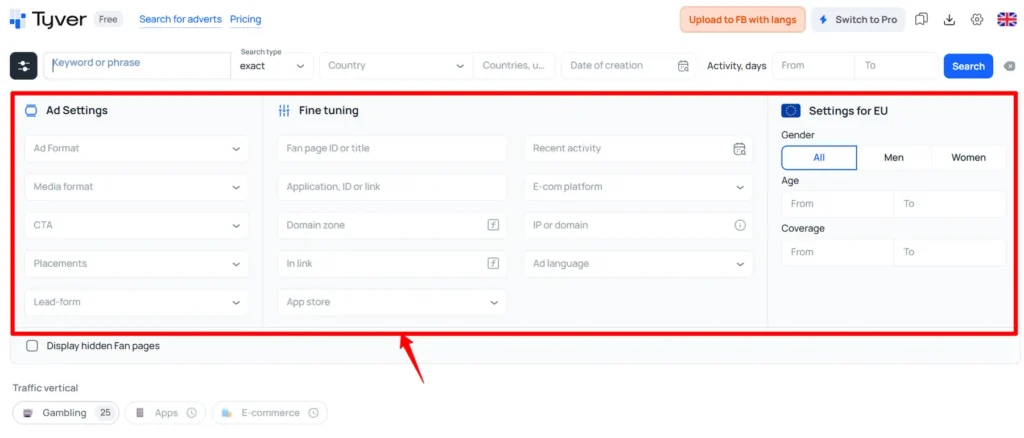
Task: Click the info icon in IP or domain
Action: click(740, 225)
